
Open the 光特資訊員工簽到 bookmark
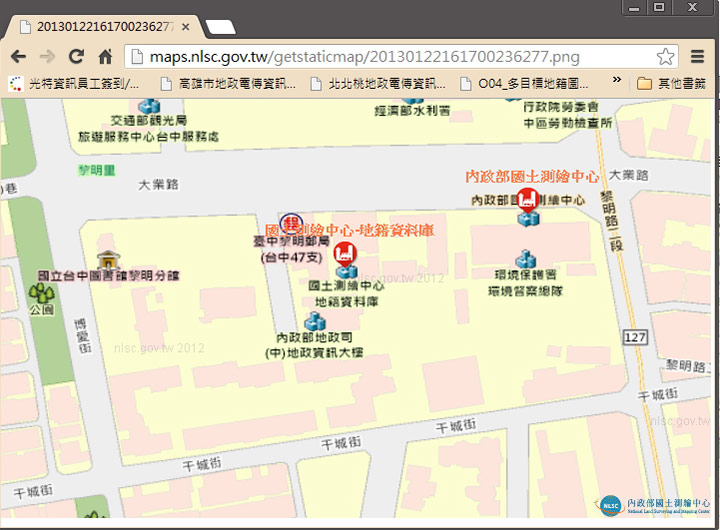[73, 84]
